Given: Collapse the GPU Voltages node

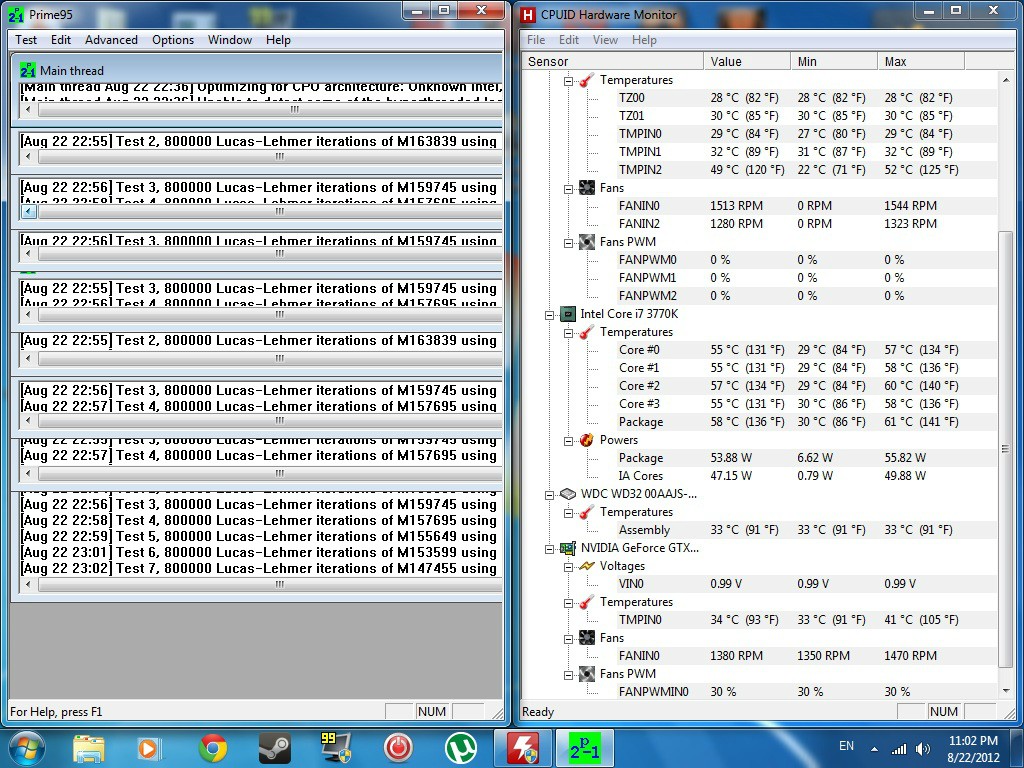Looking at the screenshot, I should (568, 567).
